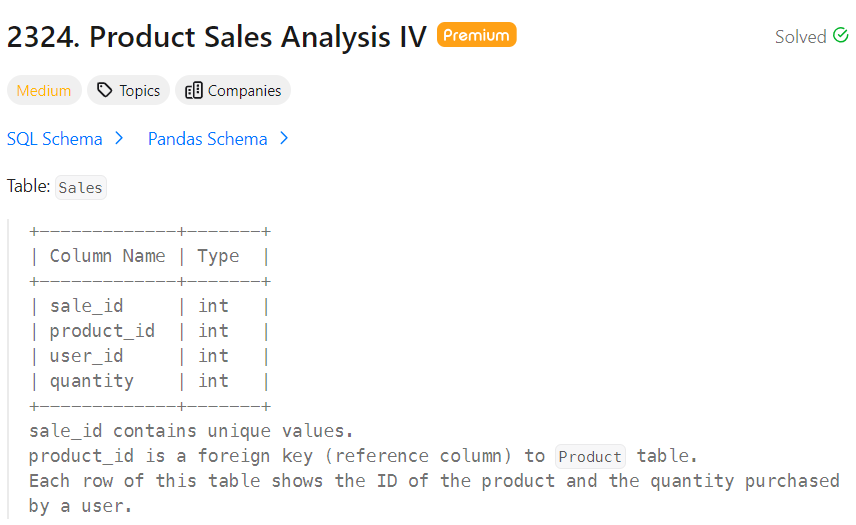This screenshot has width=856, height=525.
Task: Click the Solved status text
Action: point(800,37)
